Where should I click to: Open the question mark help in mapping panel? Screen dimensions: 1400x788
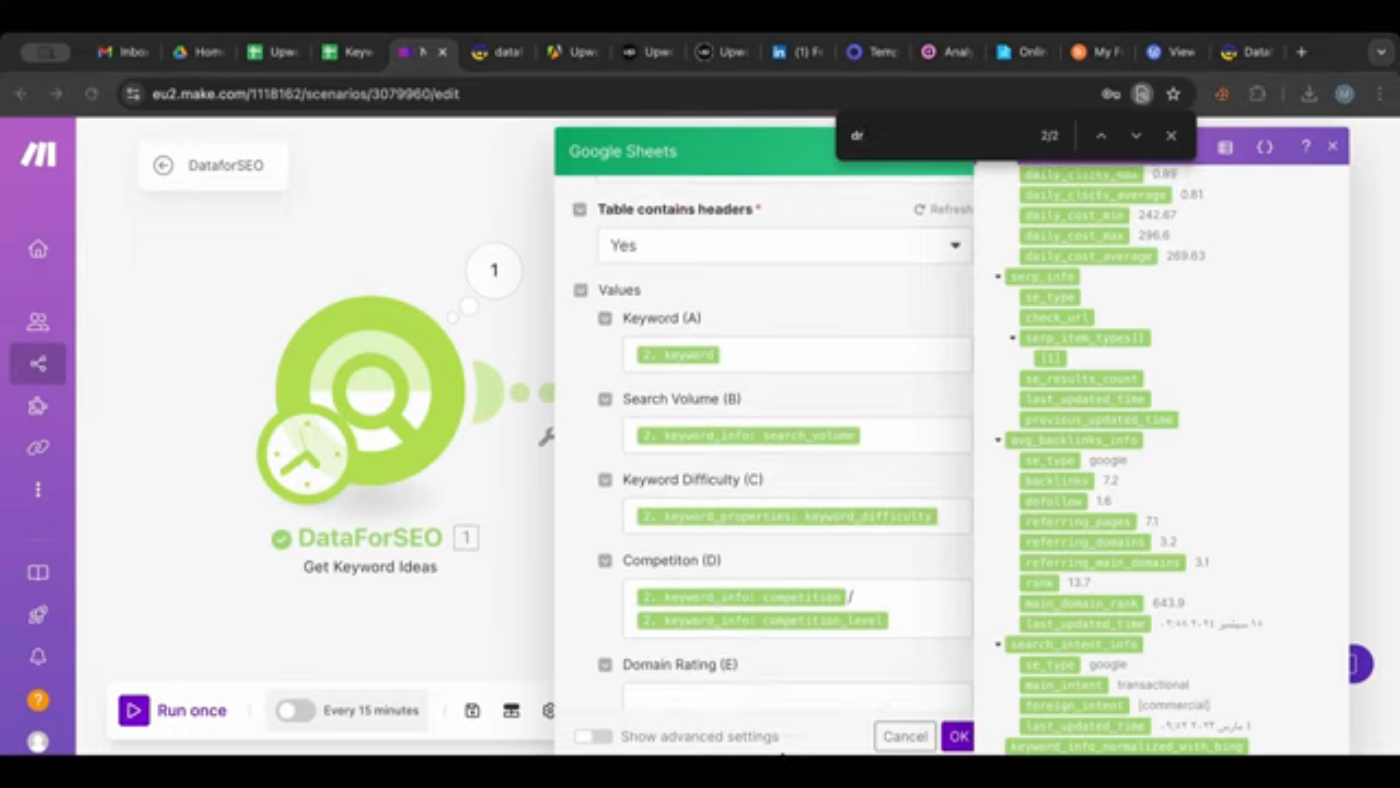[1305, 147]
